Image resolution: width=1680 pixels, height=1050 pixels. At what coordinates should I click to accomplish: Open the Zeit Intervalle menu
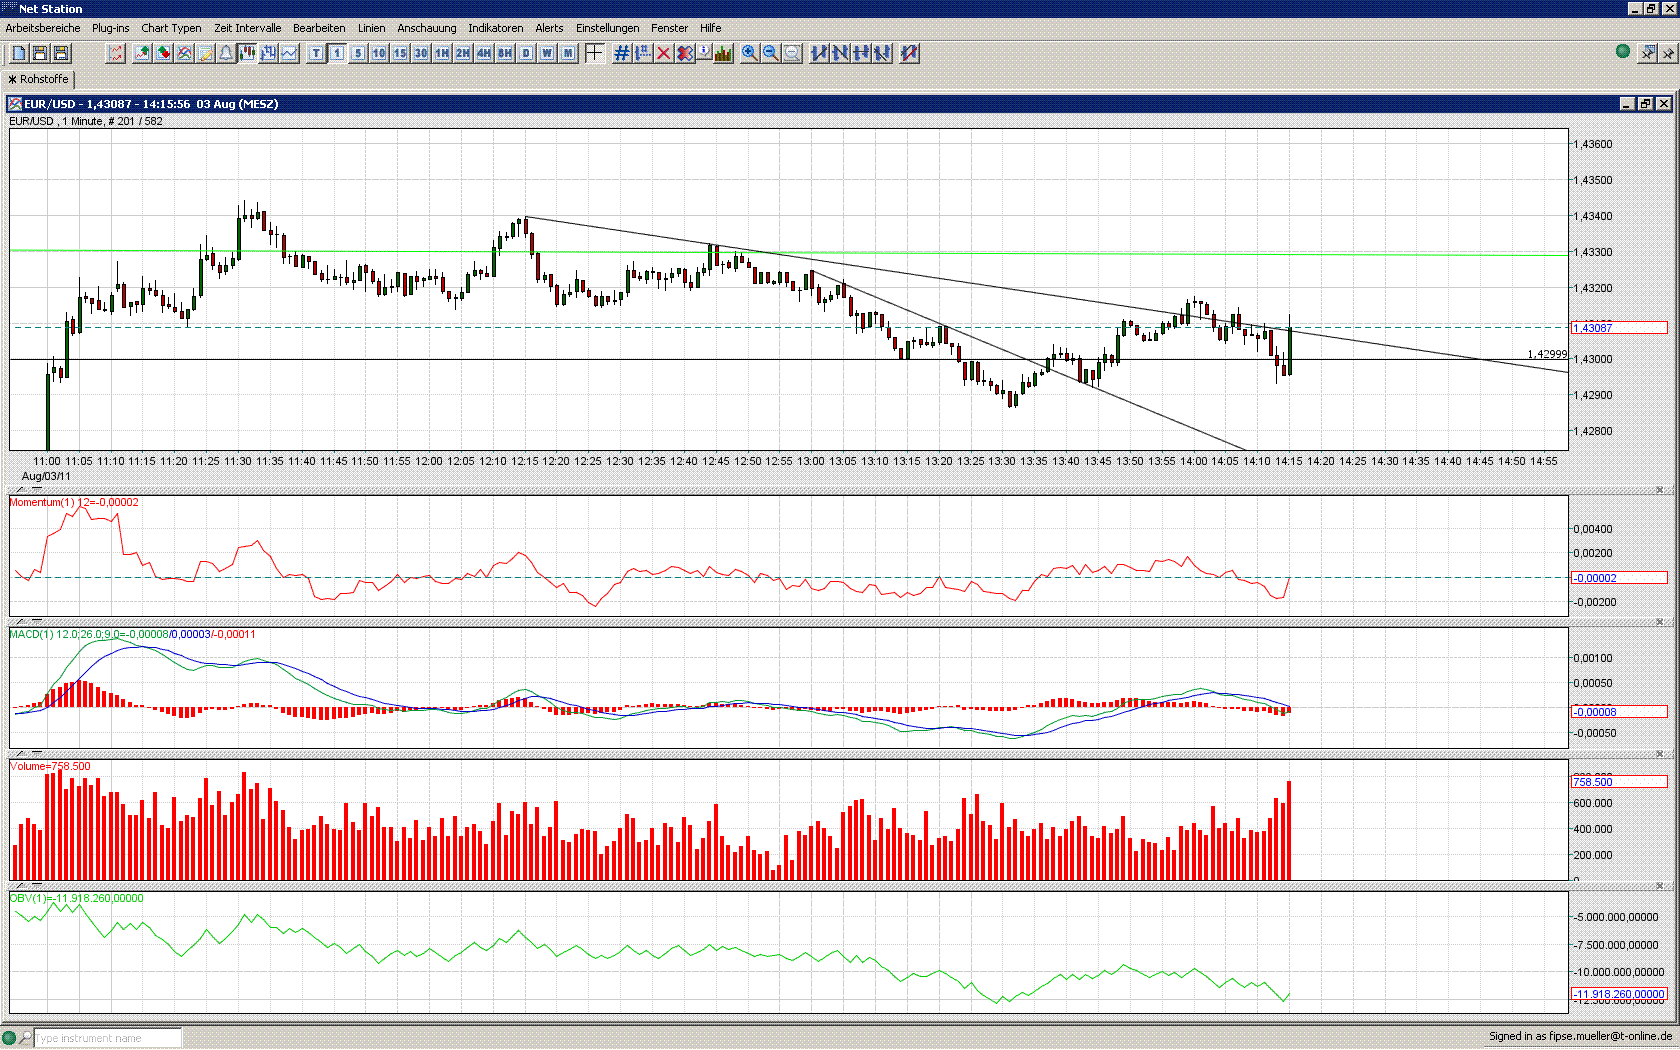247,28
